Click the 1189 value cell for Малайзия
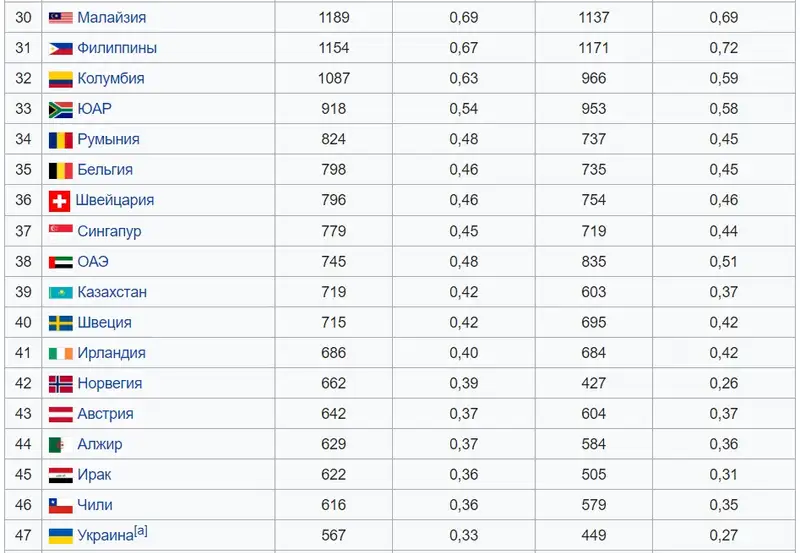Screen dimensions: 800x553 [x=333, y=18]
